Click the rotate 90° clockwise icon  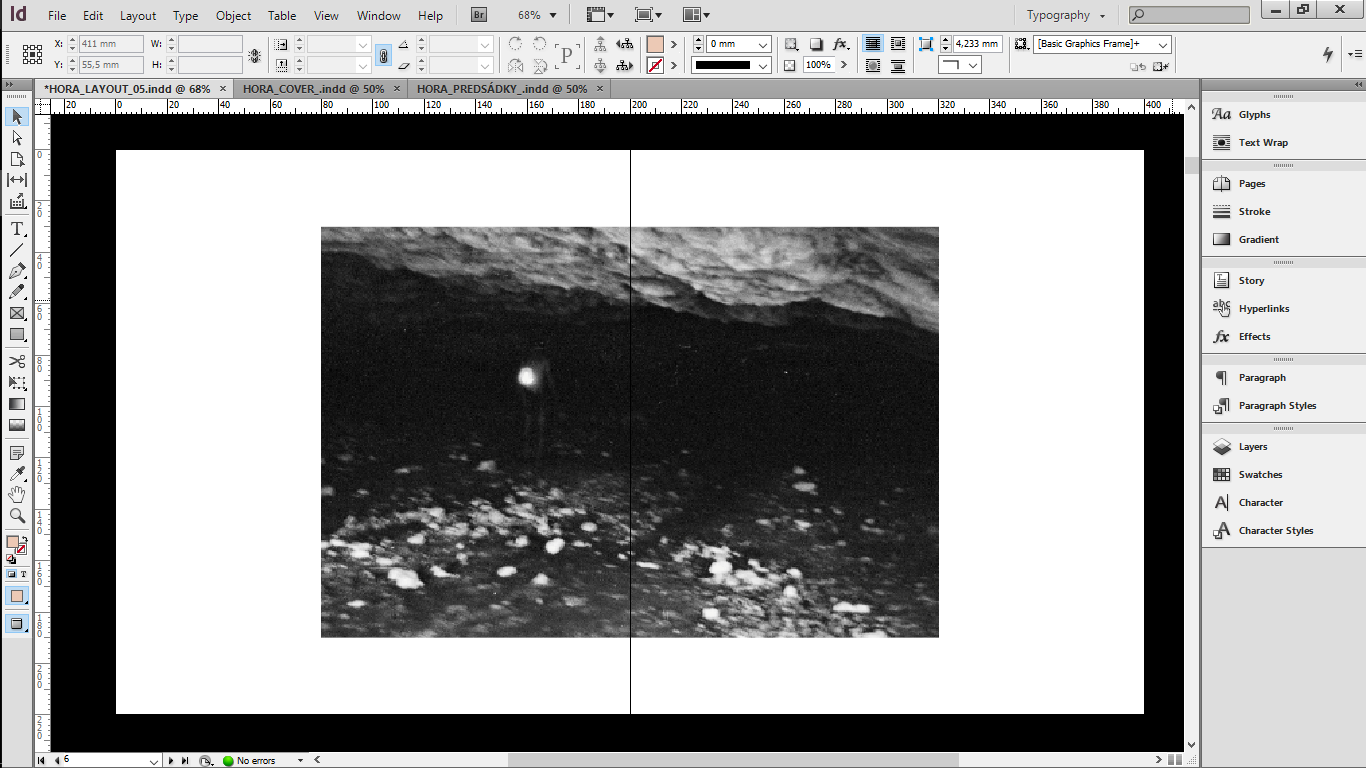pyautogui.click(x=515, y=44)
